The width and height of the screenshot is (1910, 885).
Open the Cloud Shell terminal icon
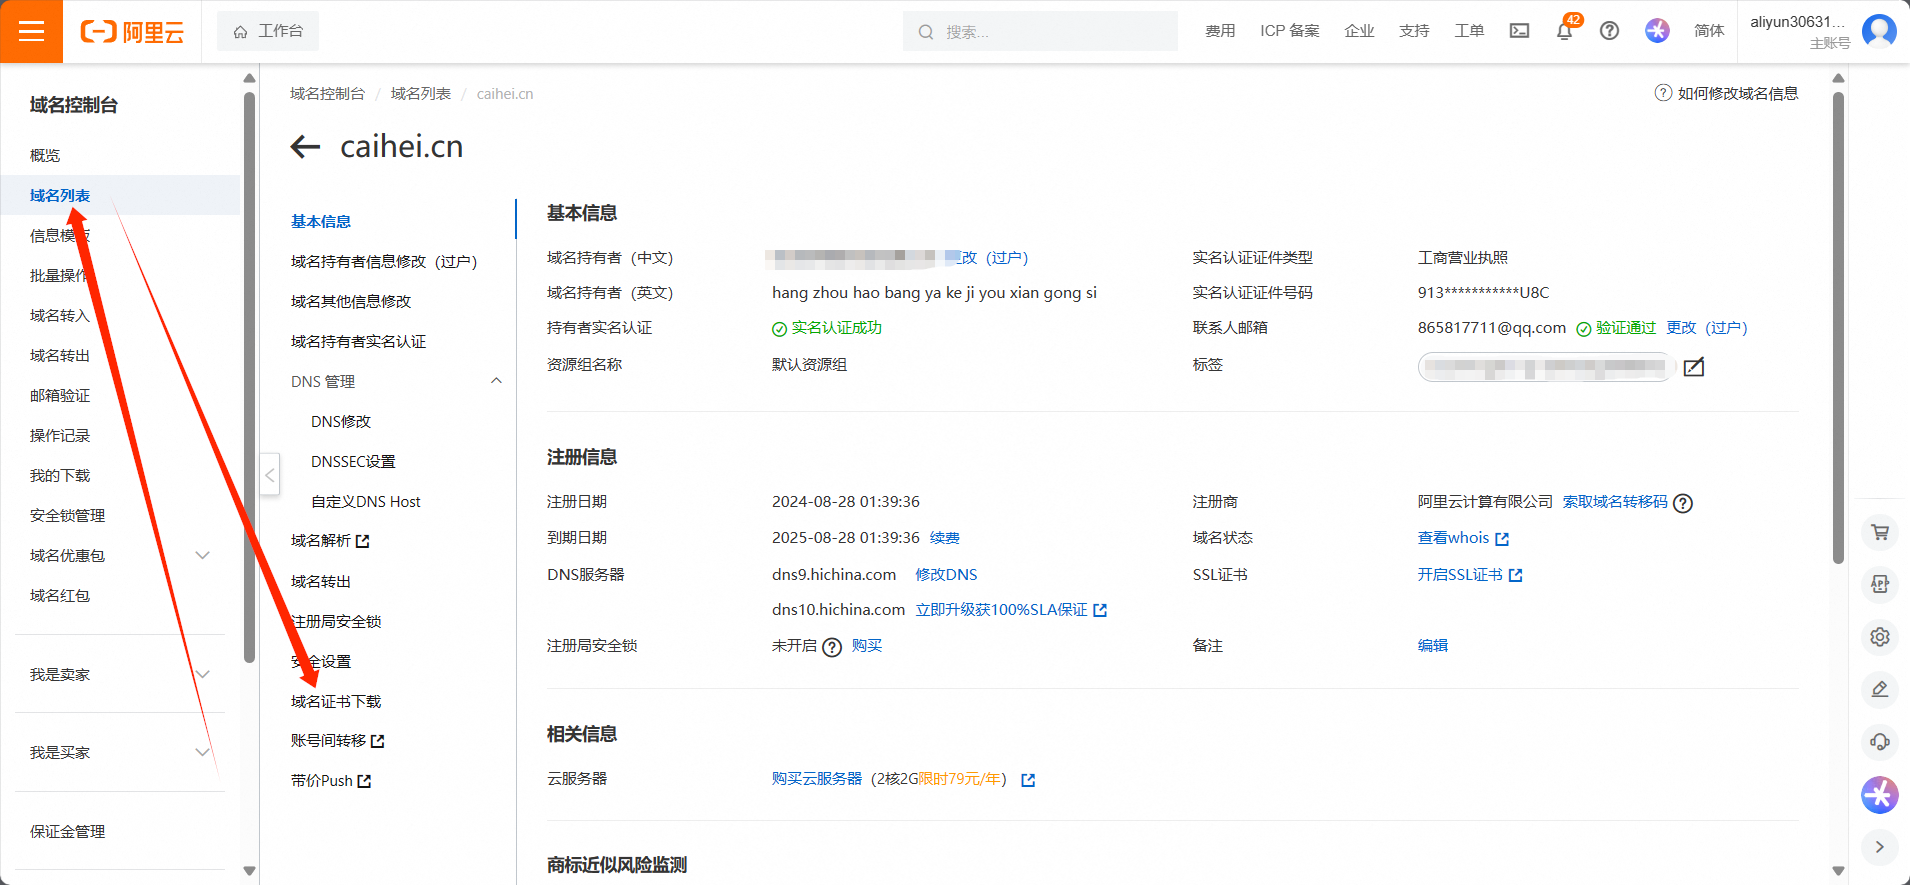click(x=1519, y=31)
